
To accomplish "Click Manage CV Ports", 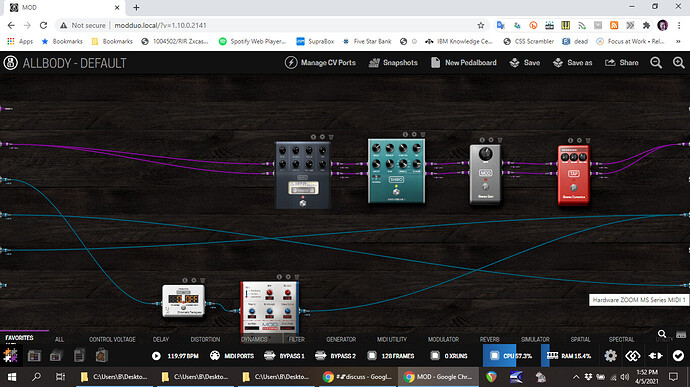I will (320, 63).
